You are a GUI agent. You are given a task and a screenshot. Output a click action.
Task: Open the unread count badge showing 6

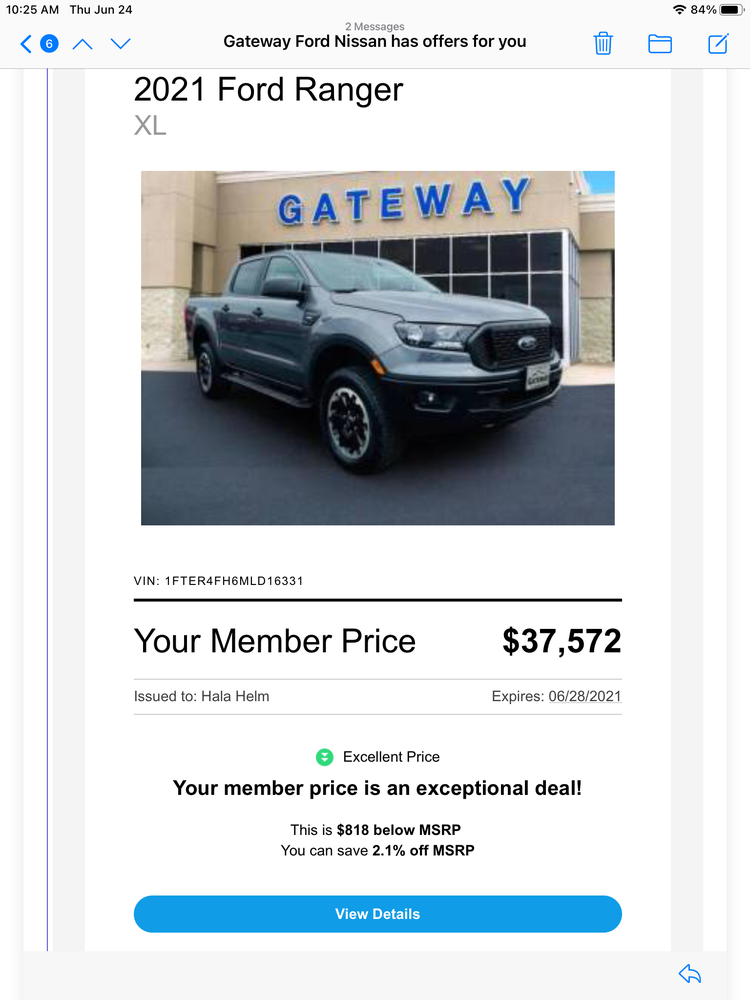point(49,44)
